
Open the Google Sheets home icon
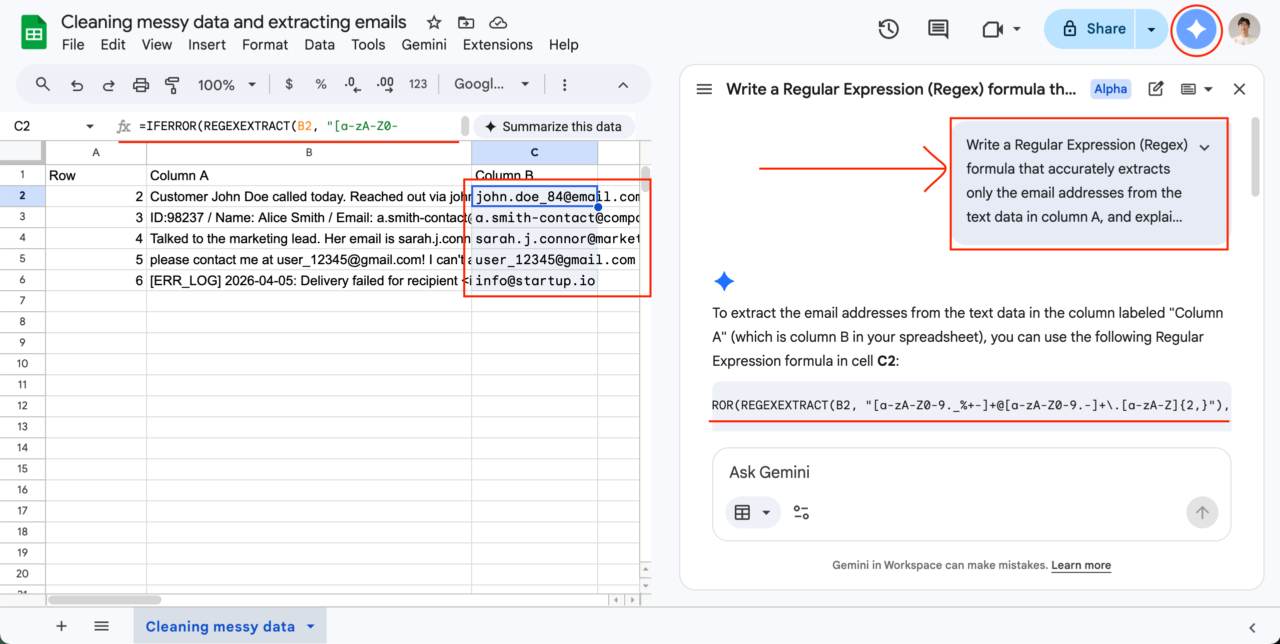pos(34,32)
